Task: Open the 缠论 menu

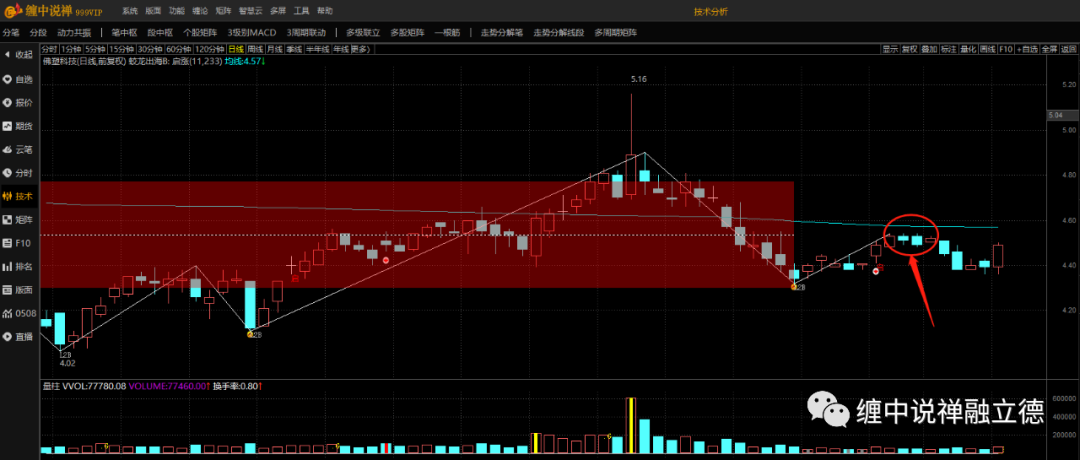Action: (200, 12)
